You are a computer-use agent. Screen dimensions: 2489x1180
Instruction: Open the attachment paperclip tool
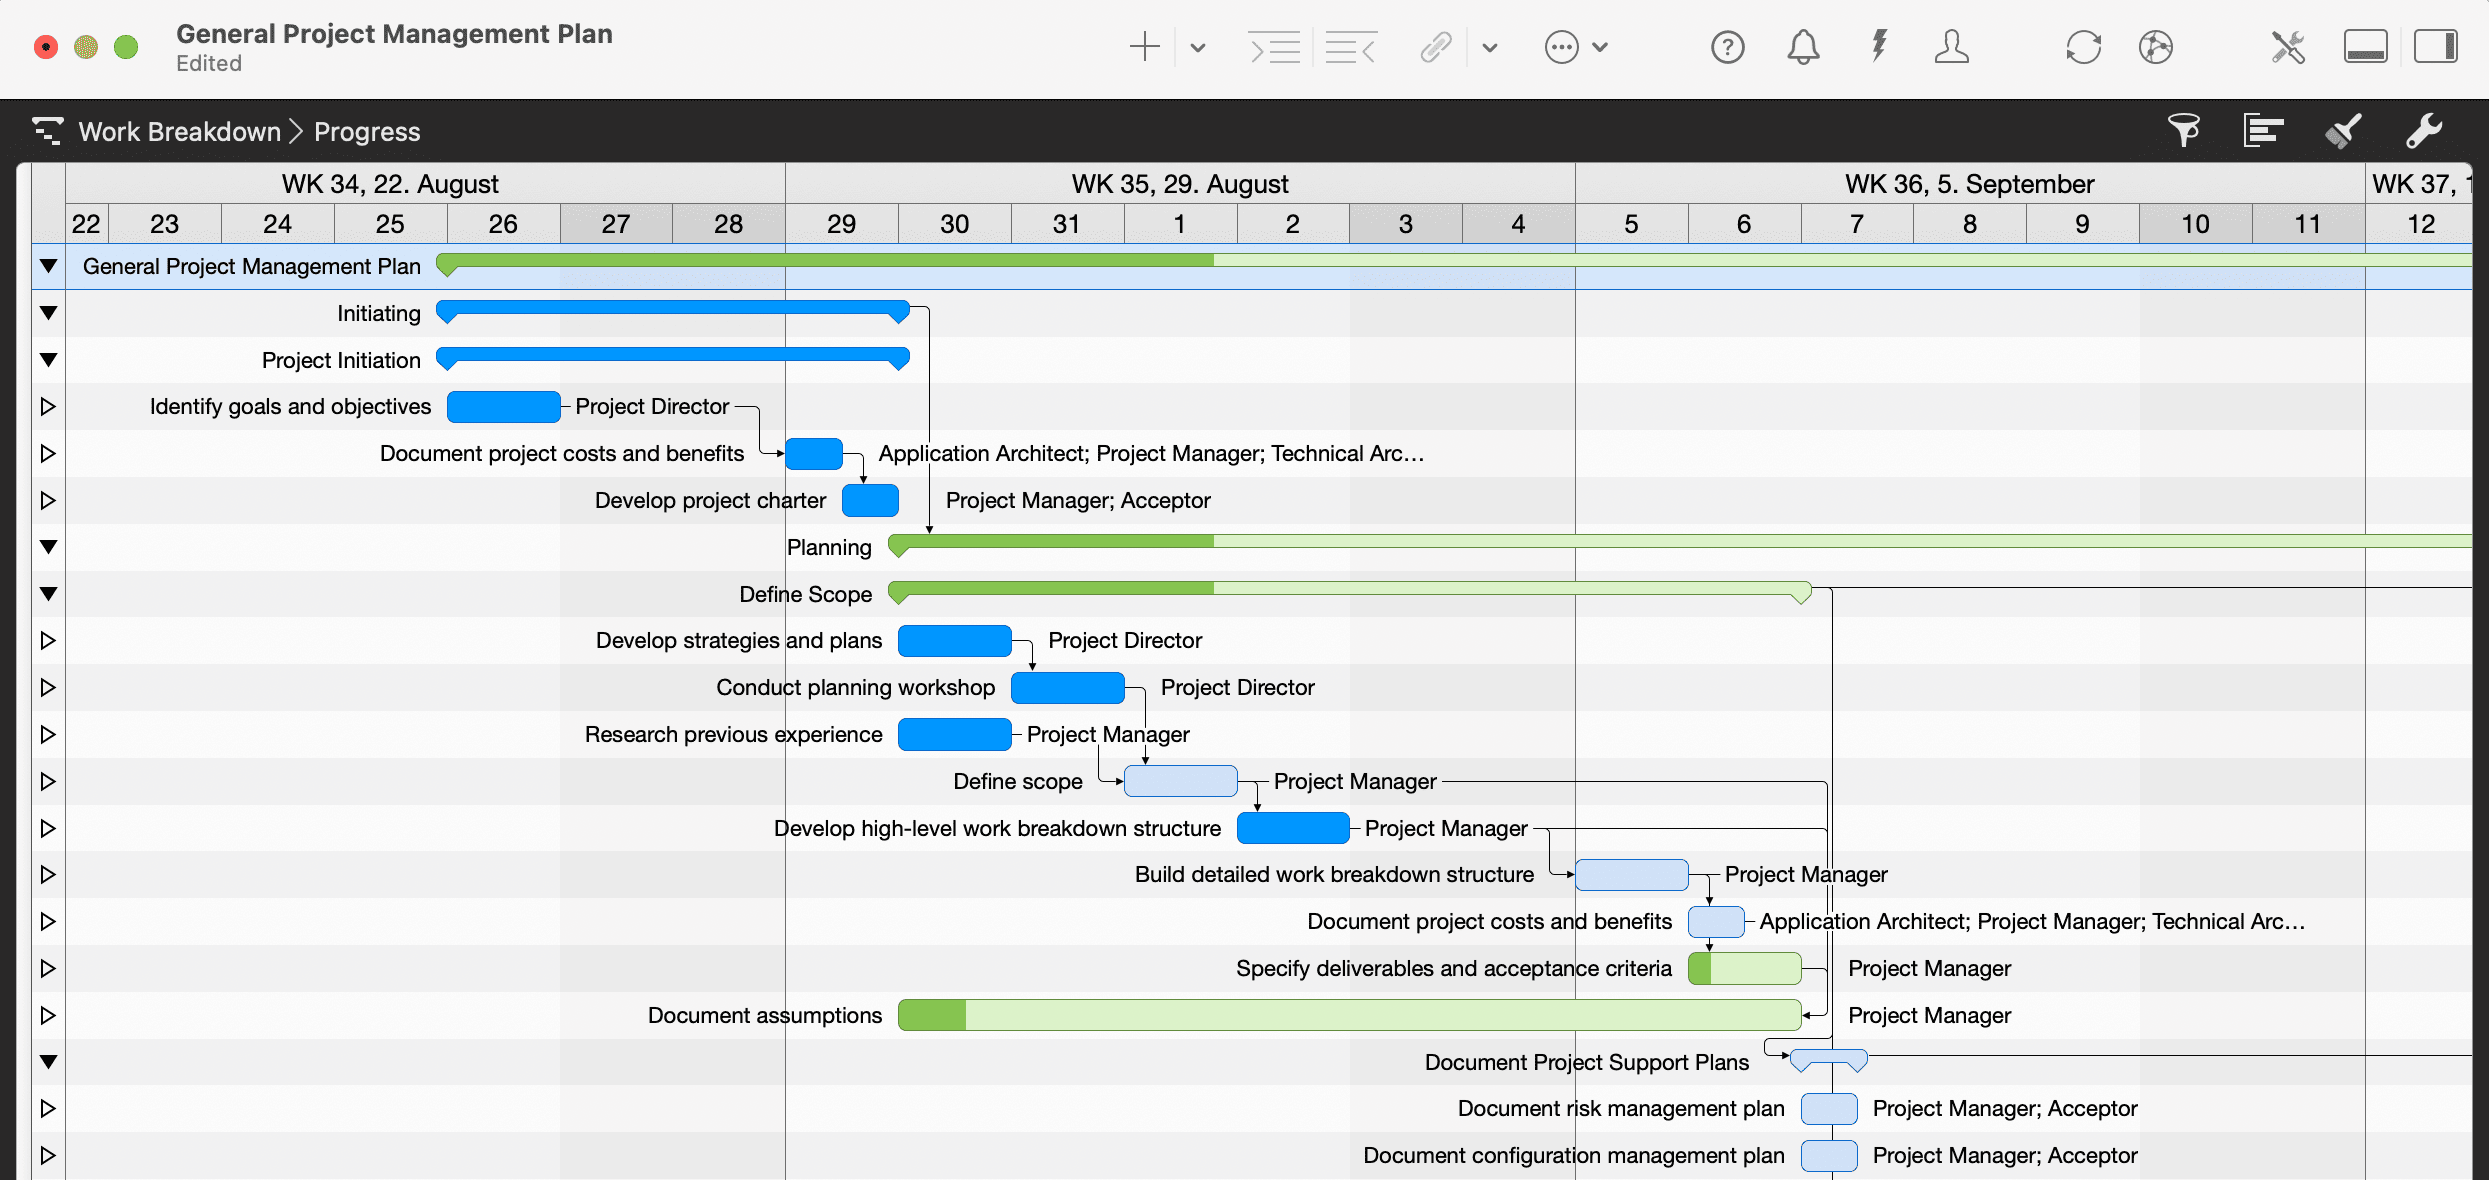click(x=1437, y=47)
